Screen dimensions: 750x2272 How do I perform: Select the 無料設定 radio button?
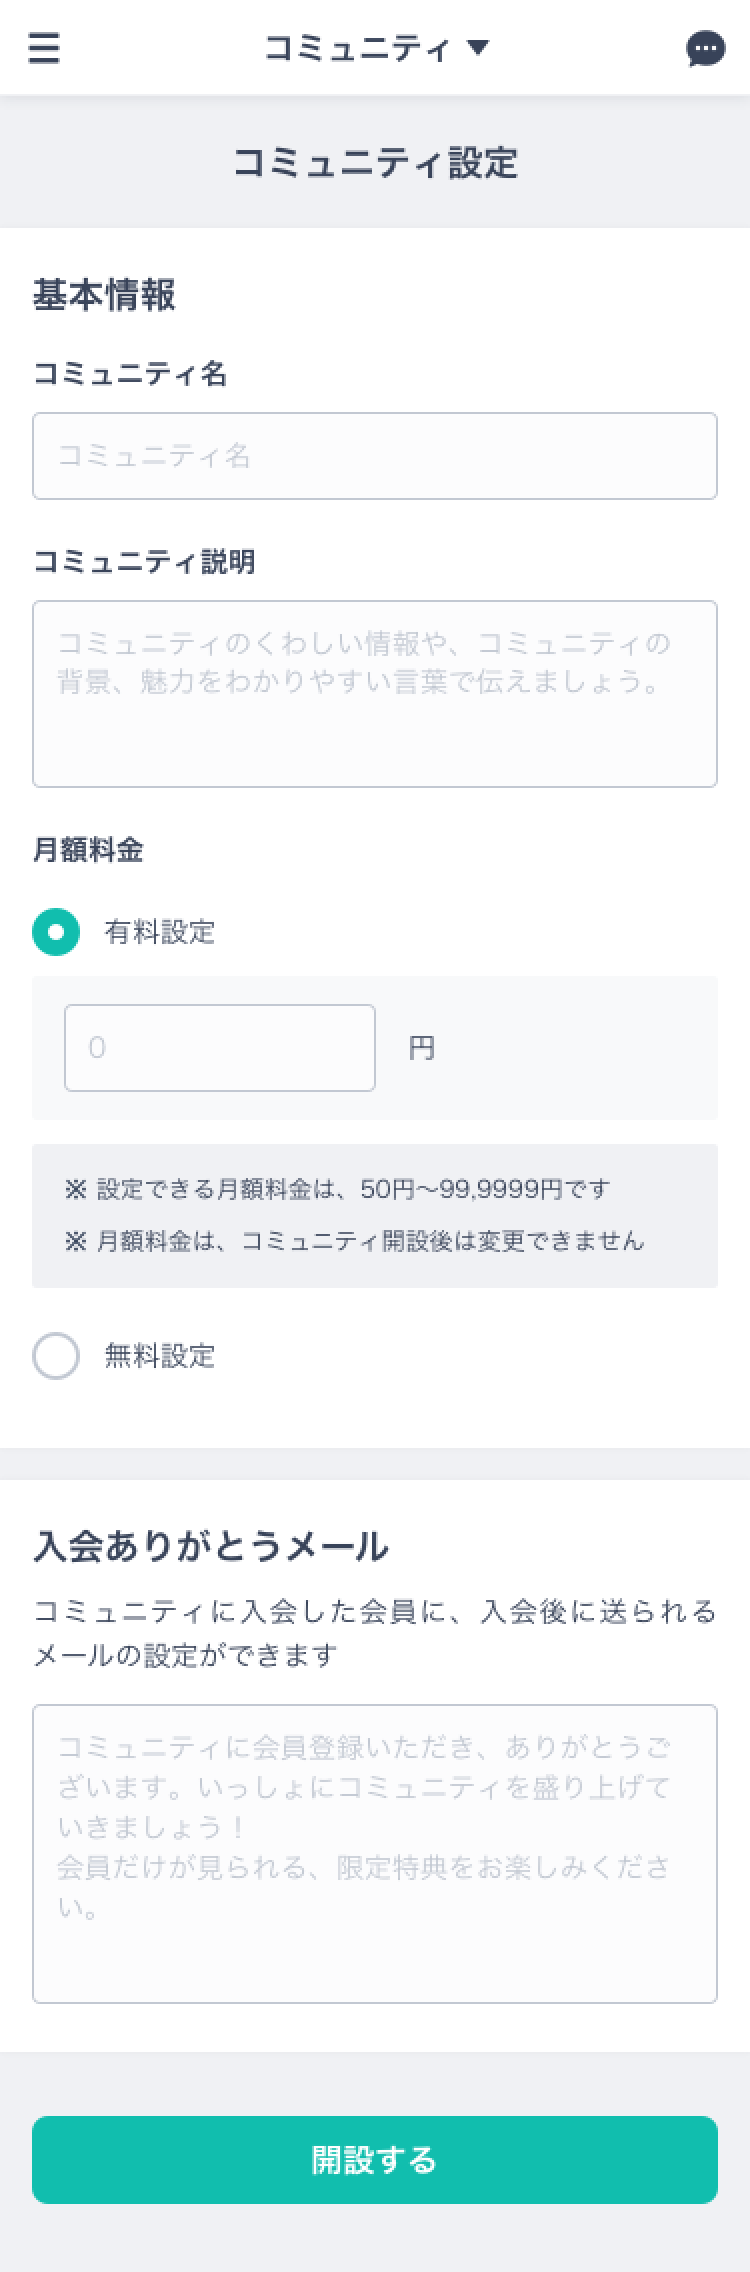click(56, 1356)
